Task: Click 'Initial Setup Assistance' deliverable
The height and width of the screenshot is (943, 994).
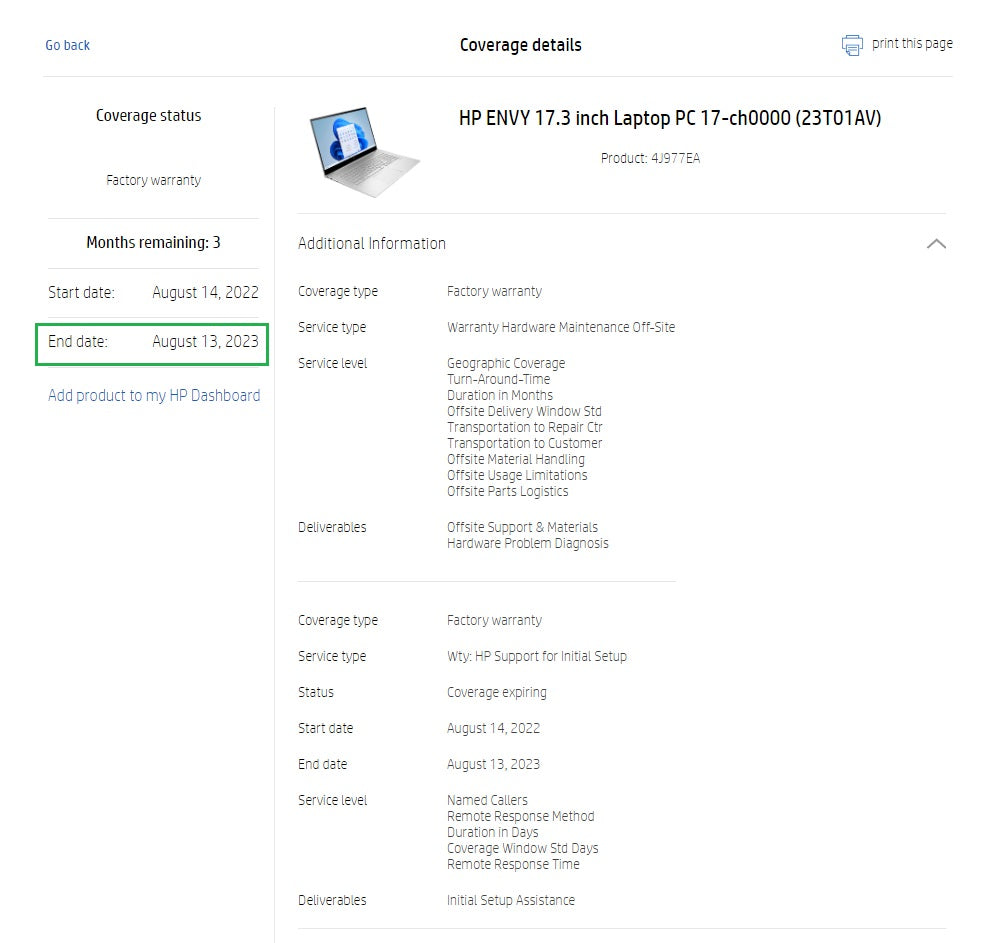Action: pos(510,901)
